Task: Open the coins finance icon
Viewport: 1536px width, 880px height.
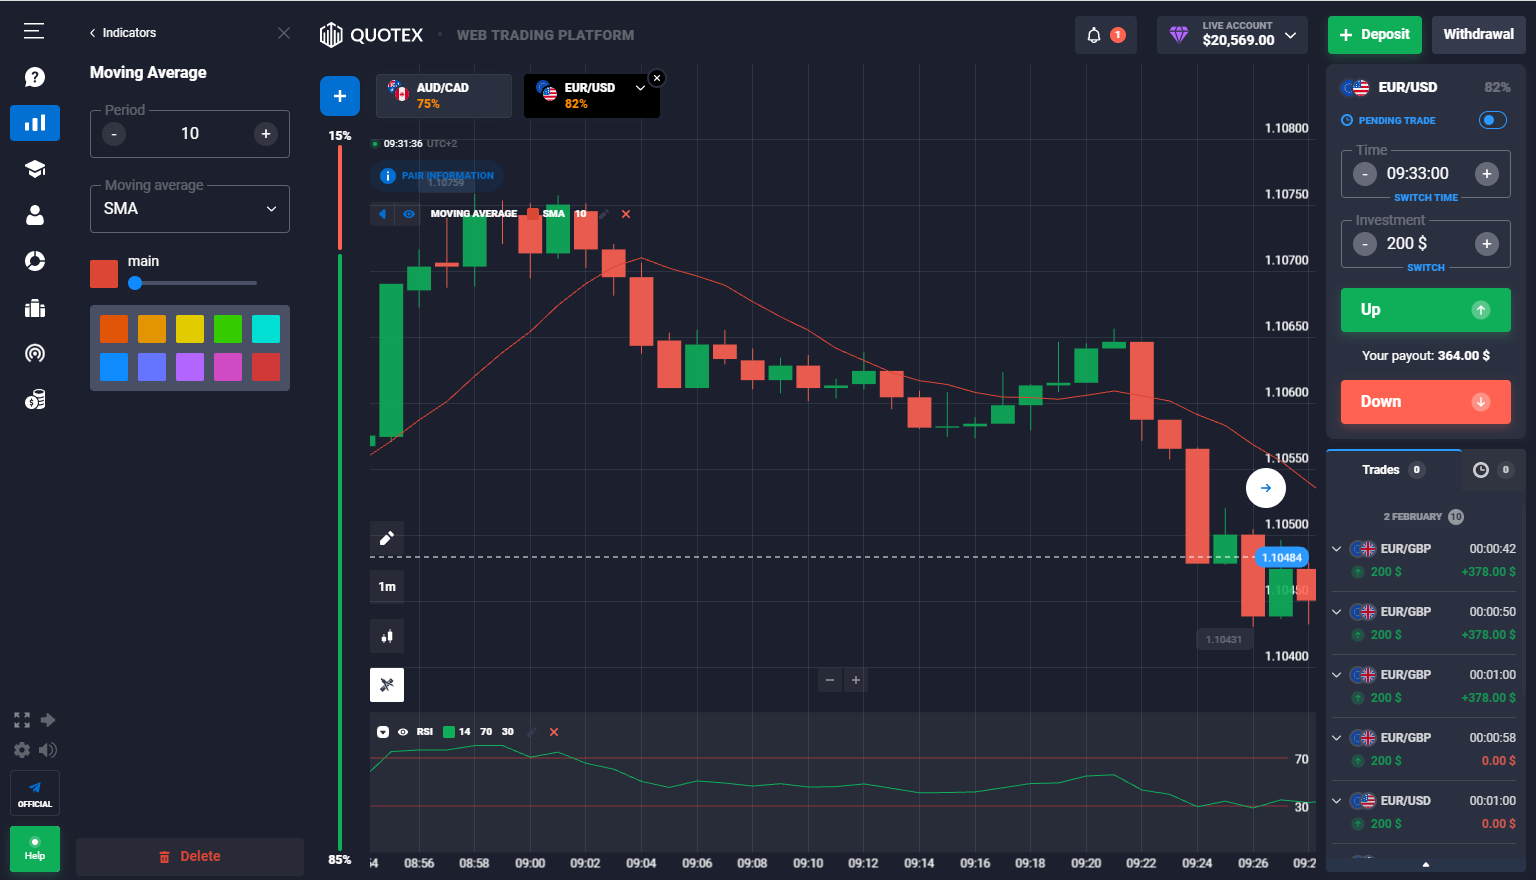Action: click(35, 400)
